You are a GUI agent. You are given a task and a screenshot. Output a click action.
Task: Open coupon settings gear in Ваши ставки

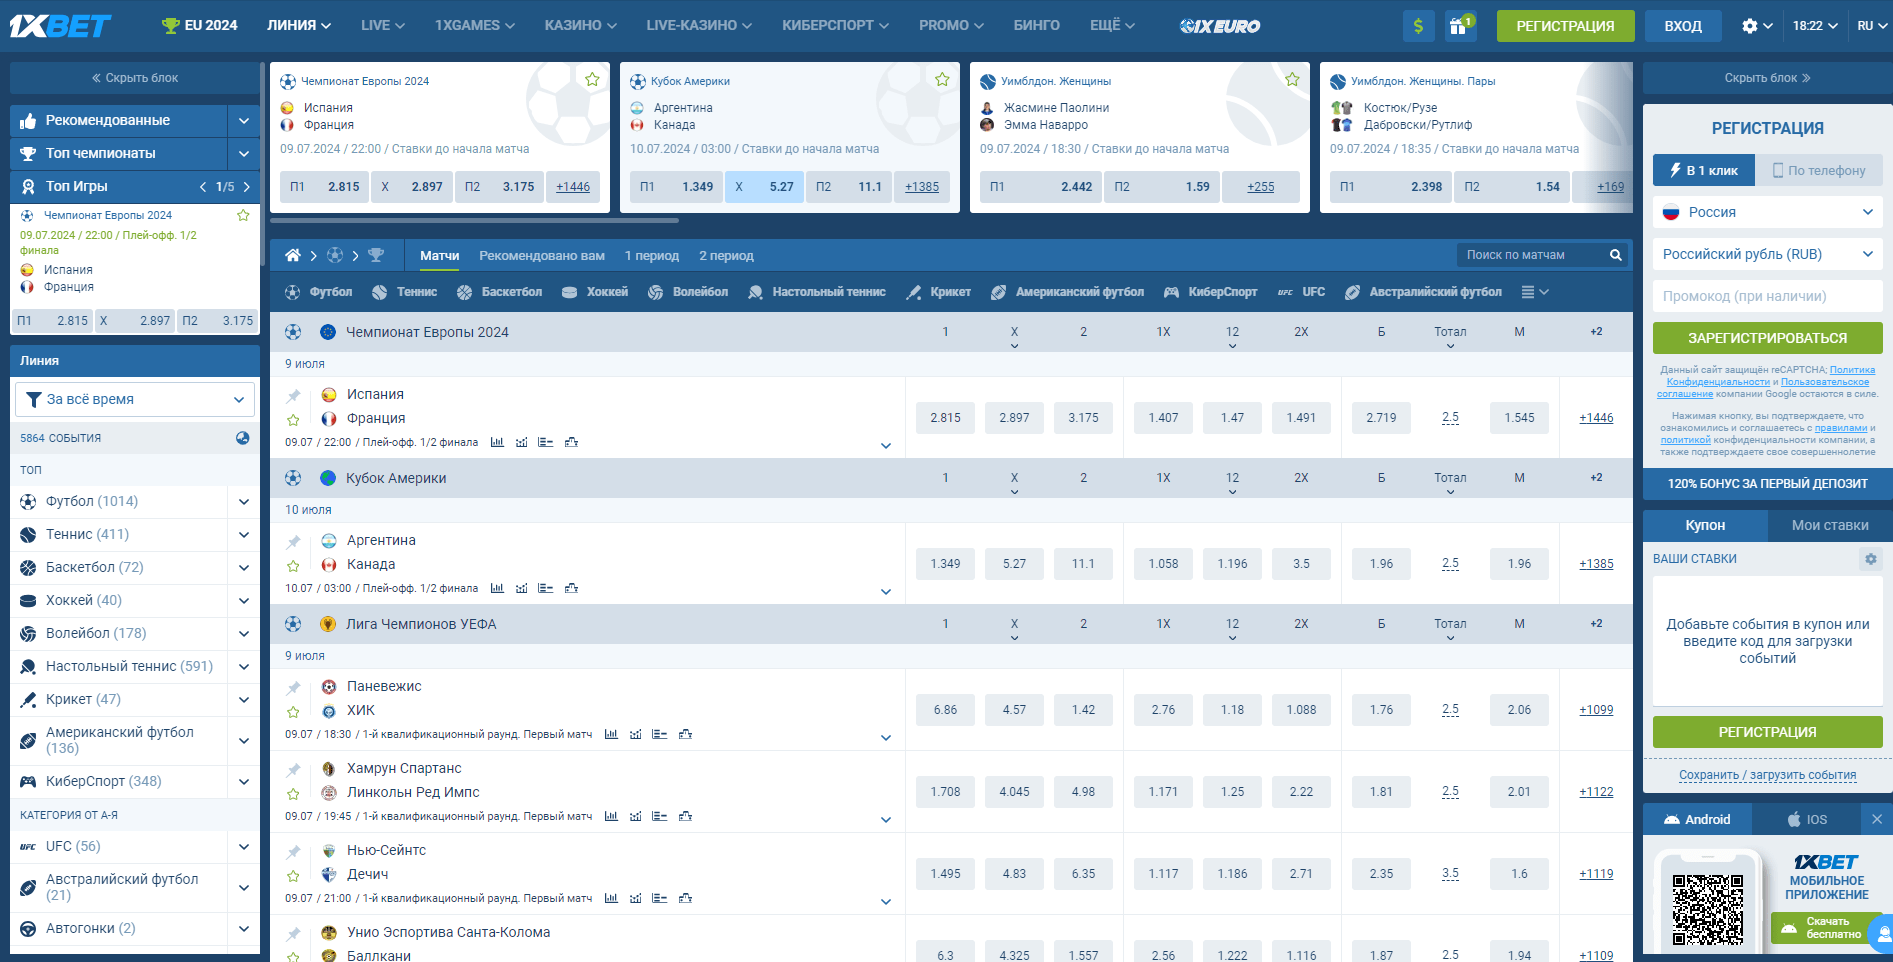pos(1870,559)
